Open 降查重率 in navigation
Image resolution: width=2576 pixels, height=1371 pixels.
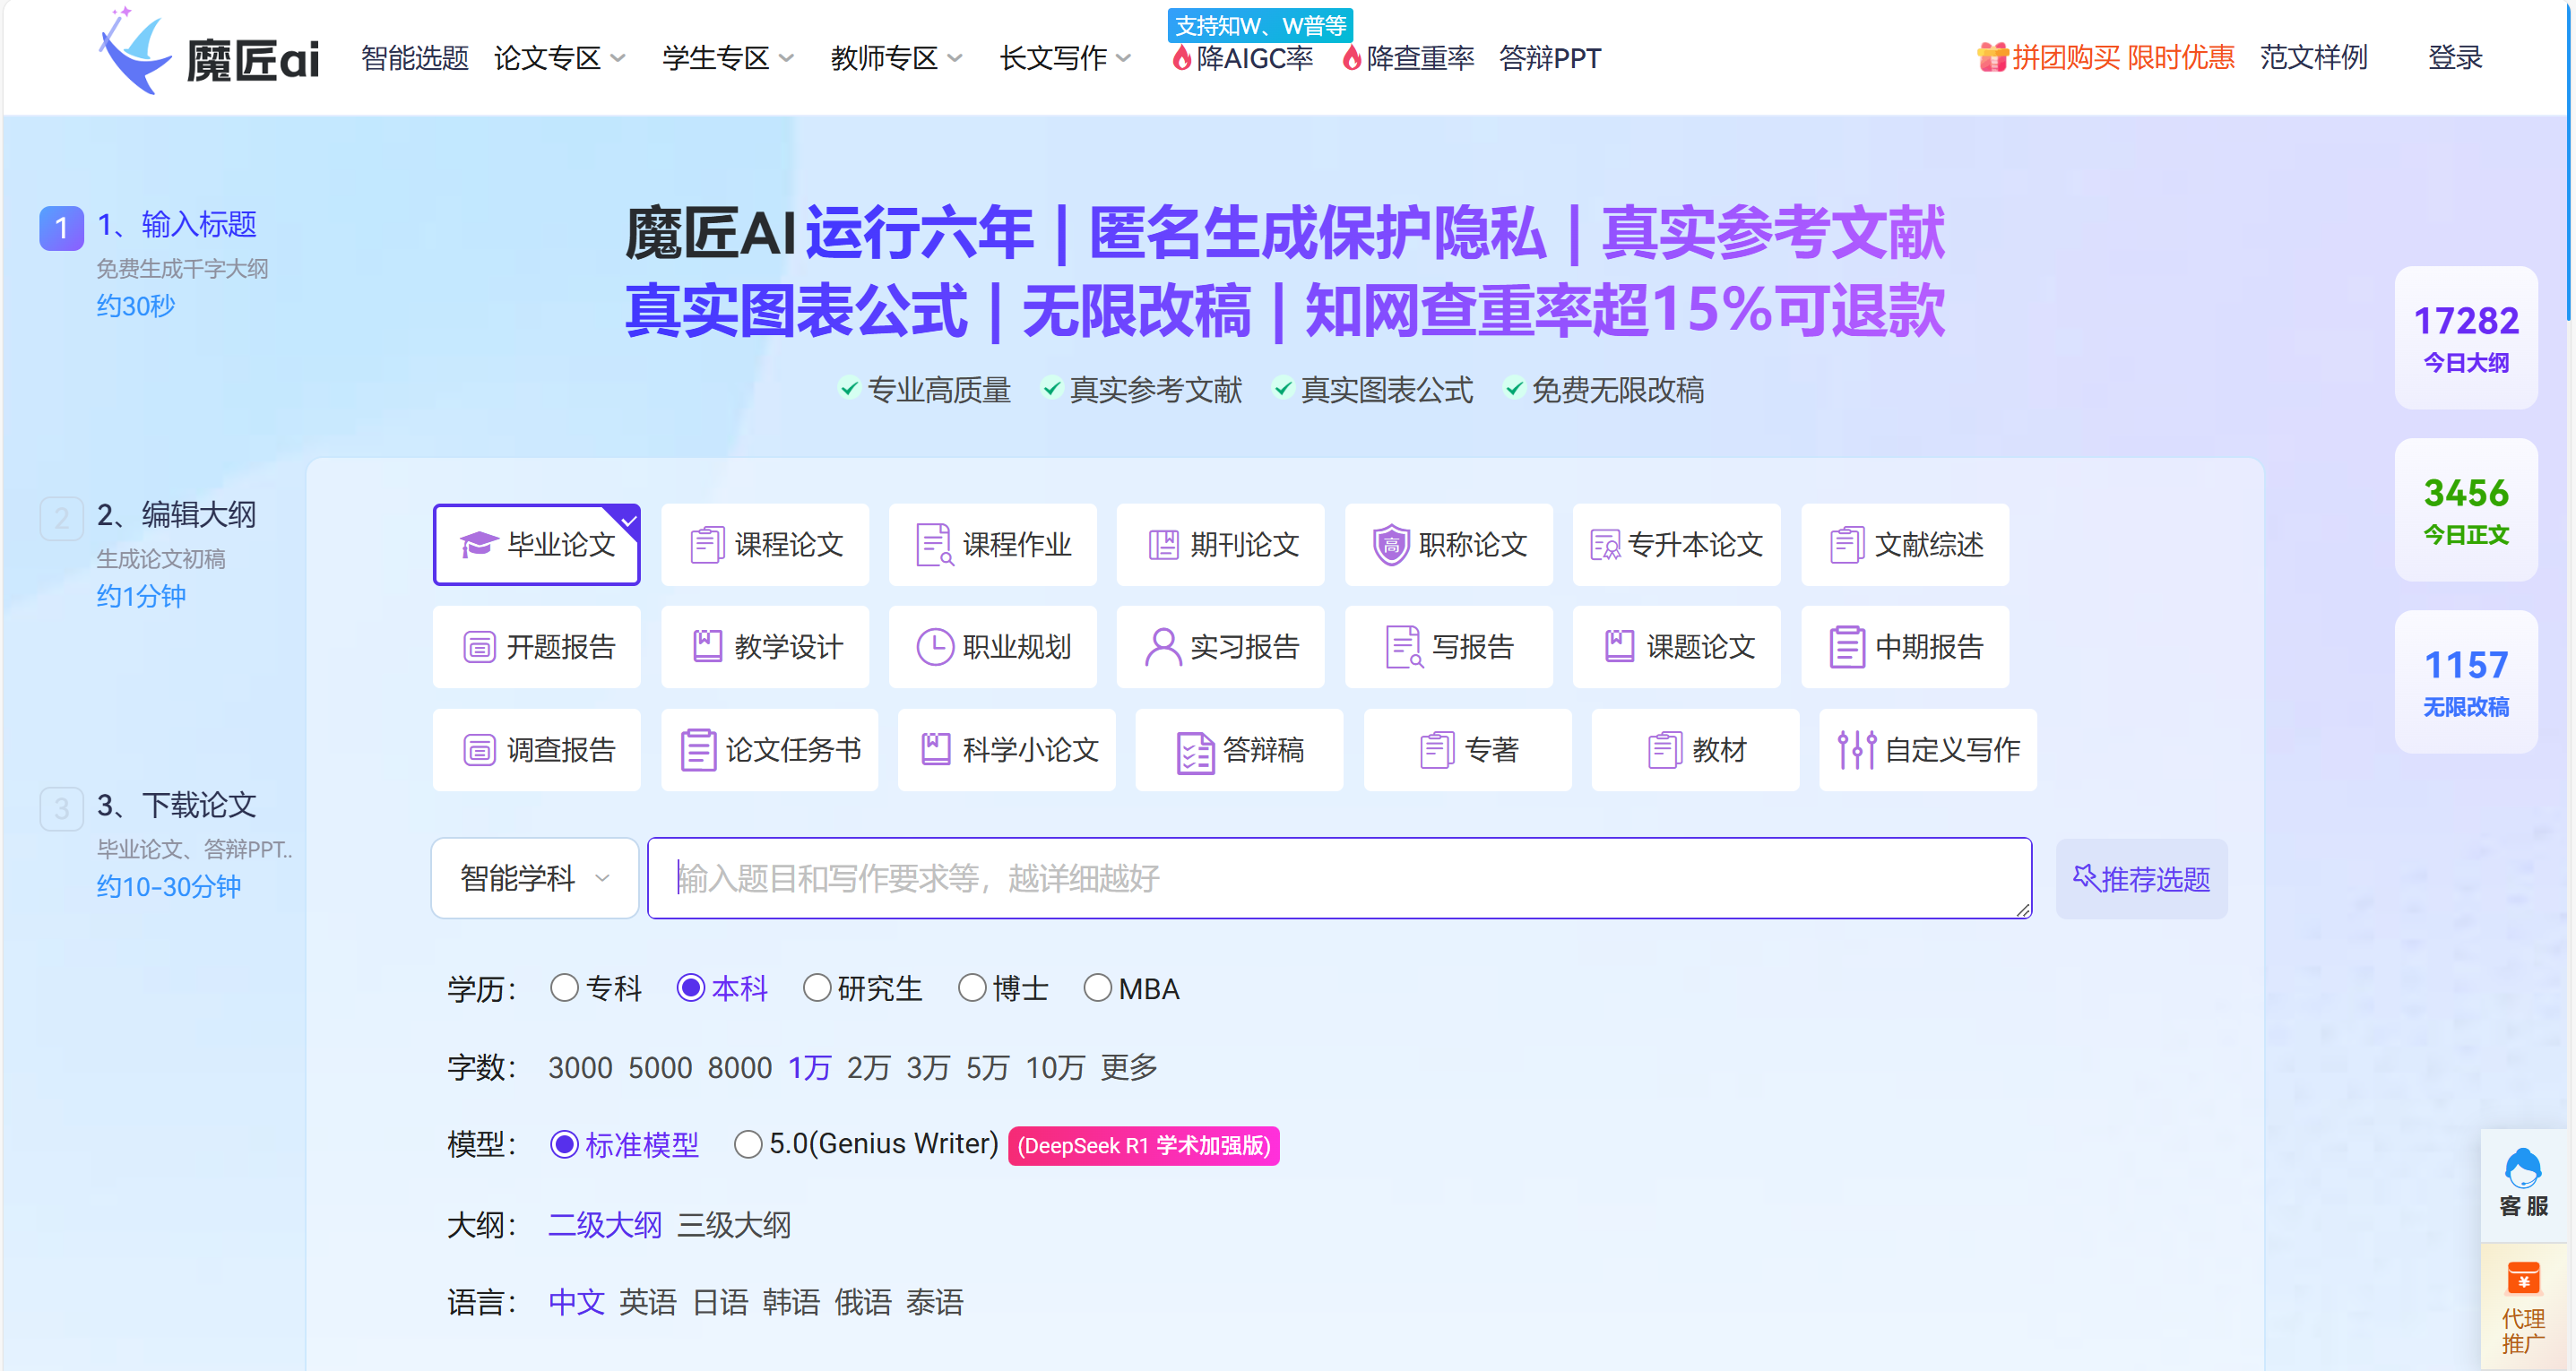[x=1408, y=58]
